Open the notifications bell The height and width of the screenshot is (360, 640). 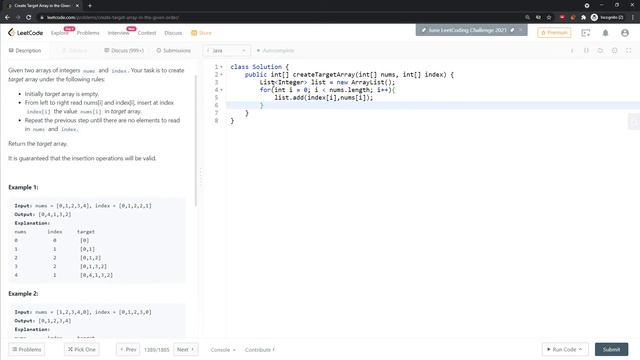tap(605, 33)
